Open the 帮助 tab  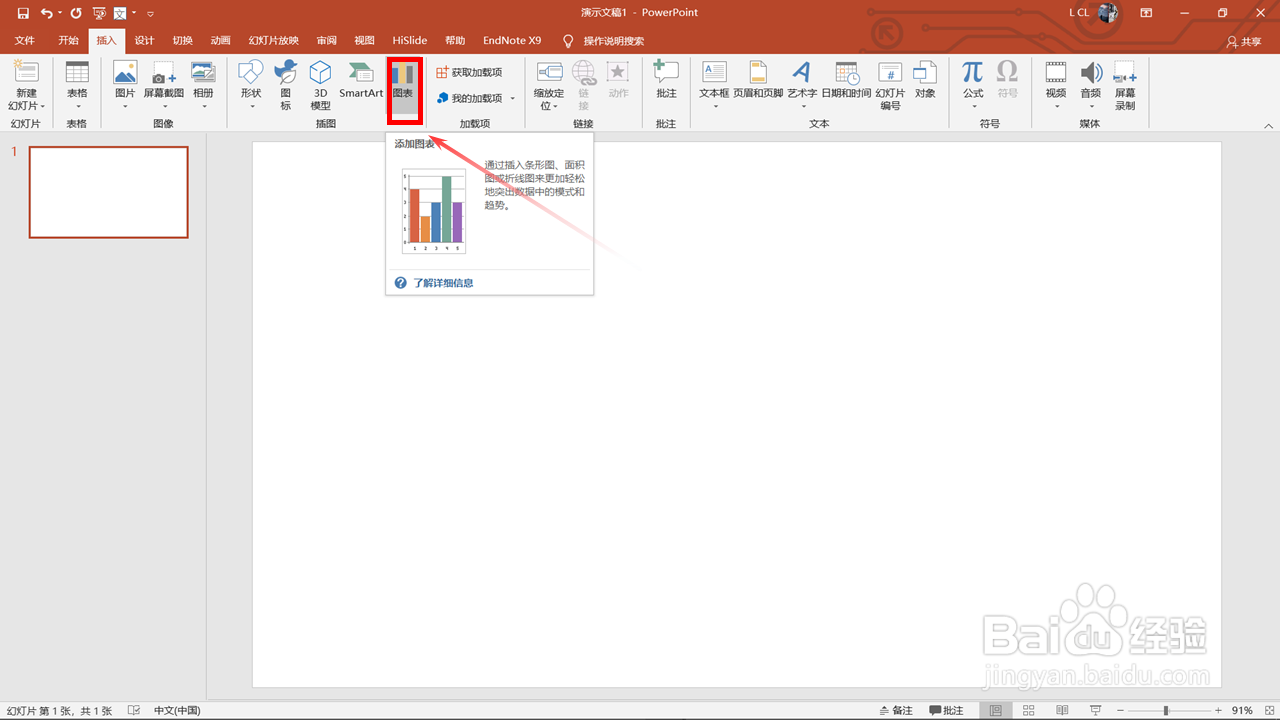[455, 41]
